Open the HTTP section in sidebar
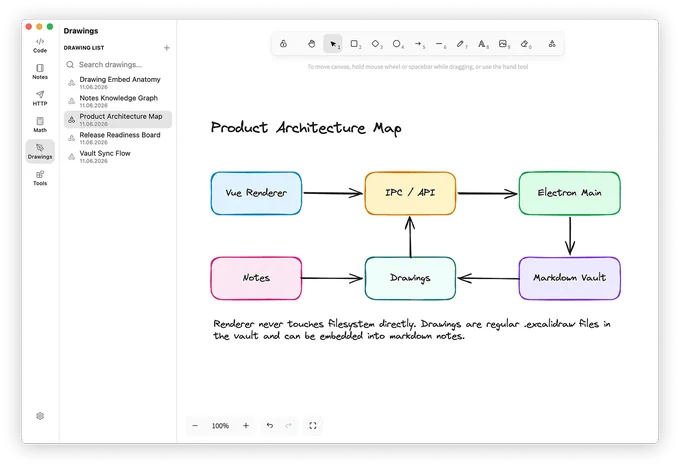 [x=40, y=98]
